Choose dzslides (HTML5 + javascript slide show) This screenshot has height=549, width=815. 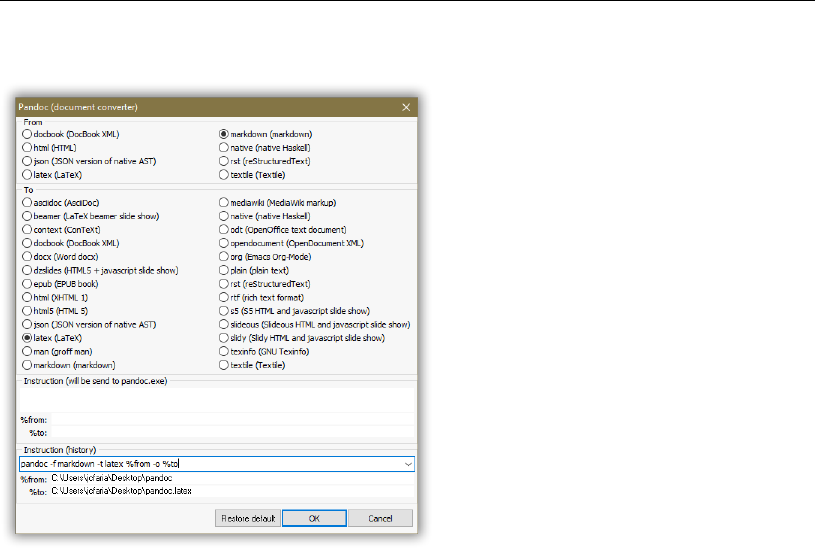[x=100, y=270]
